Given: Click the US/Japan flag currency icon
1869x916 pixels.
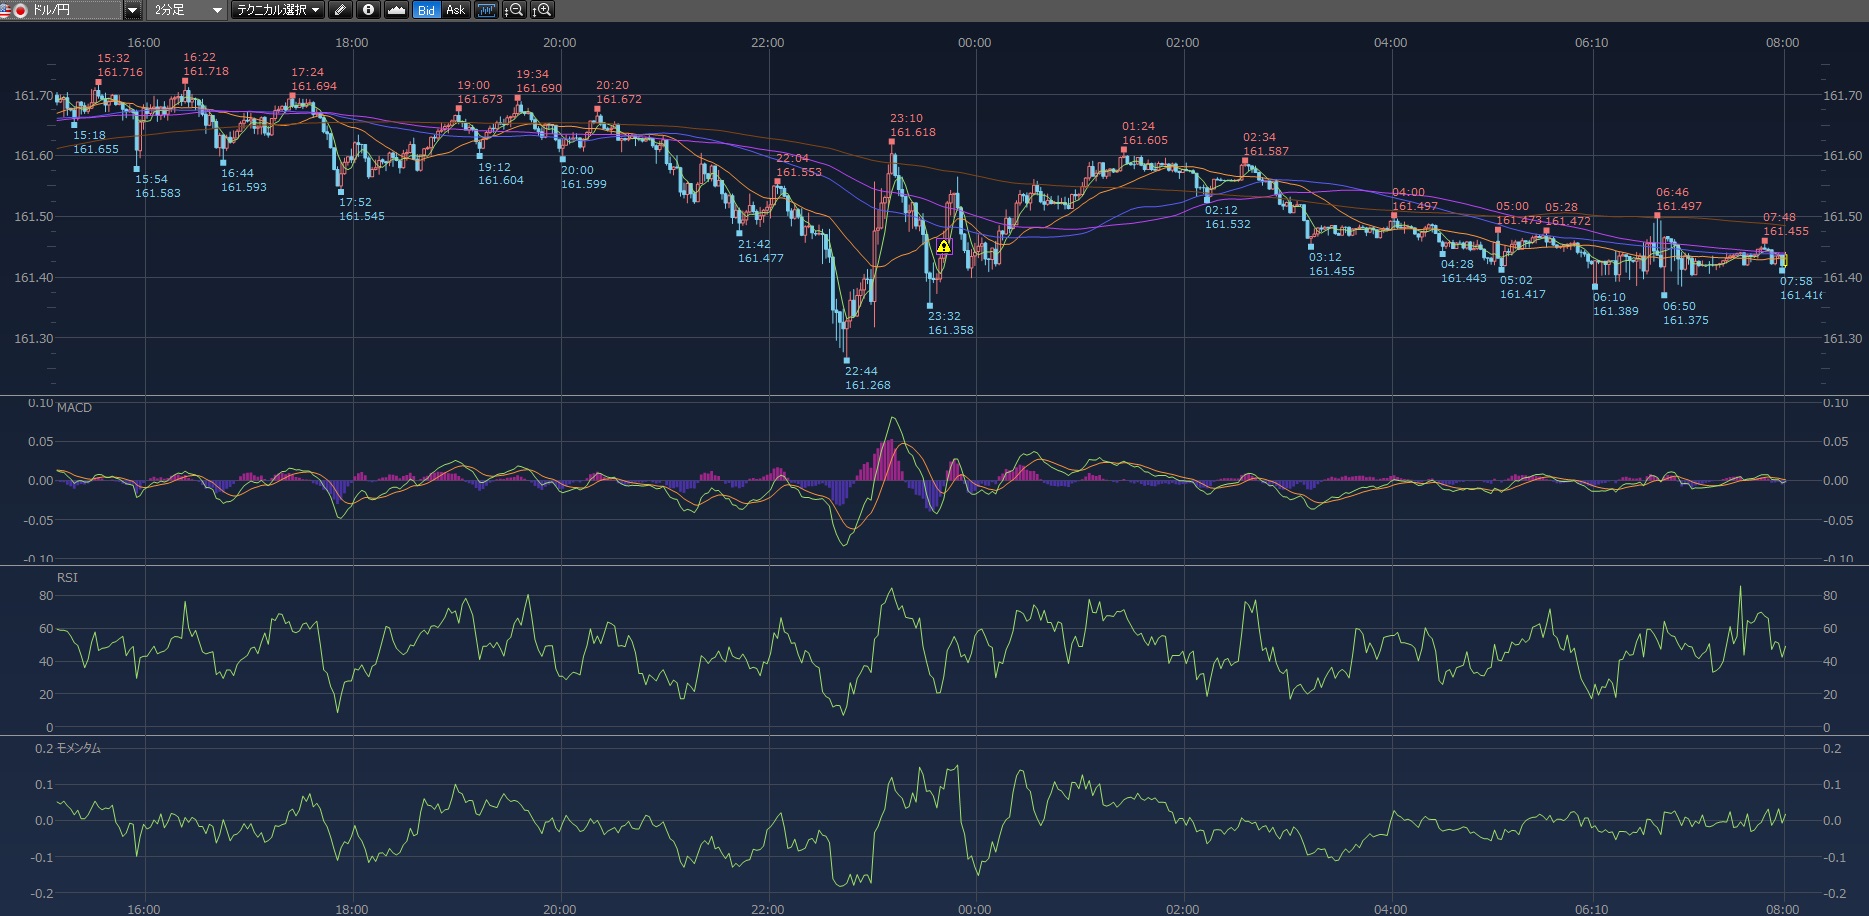Looking at the screenshot, I should point(13,10).
